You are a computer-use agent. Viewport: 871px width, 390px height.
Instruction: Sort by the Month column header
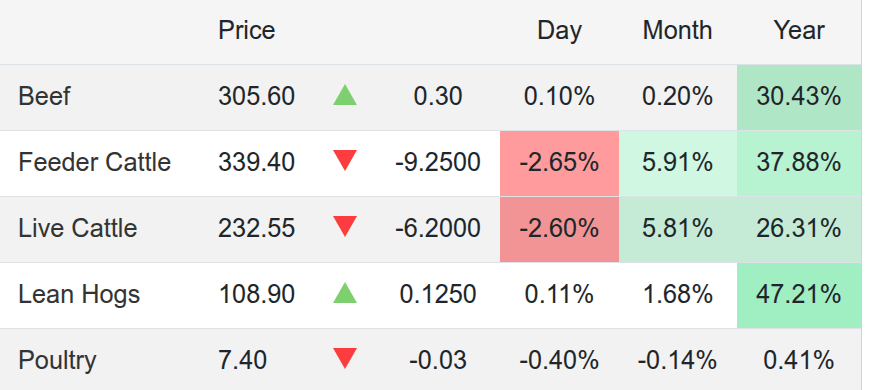pyautogui.click(x=677, y=30)
